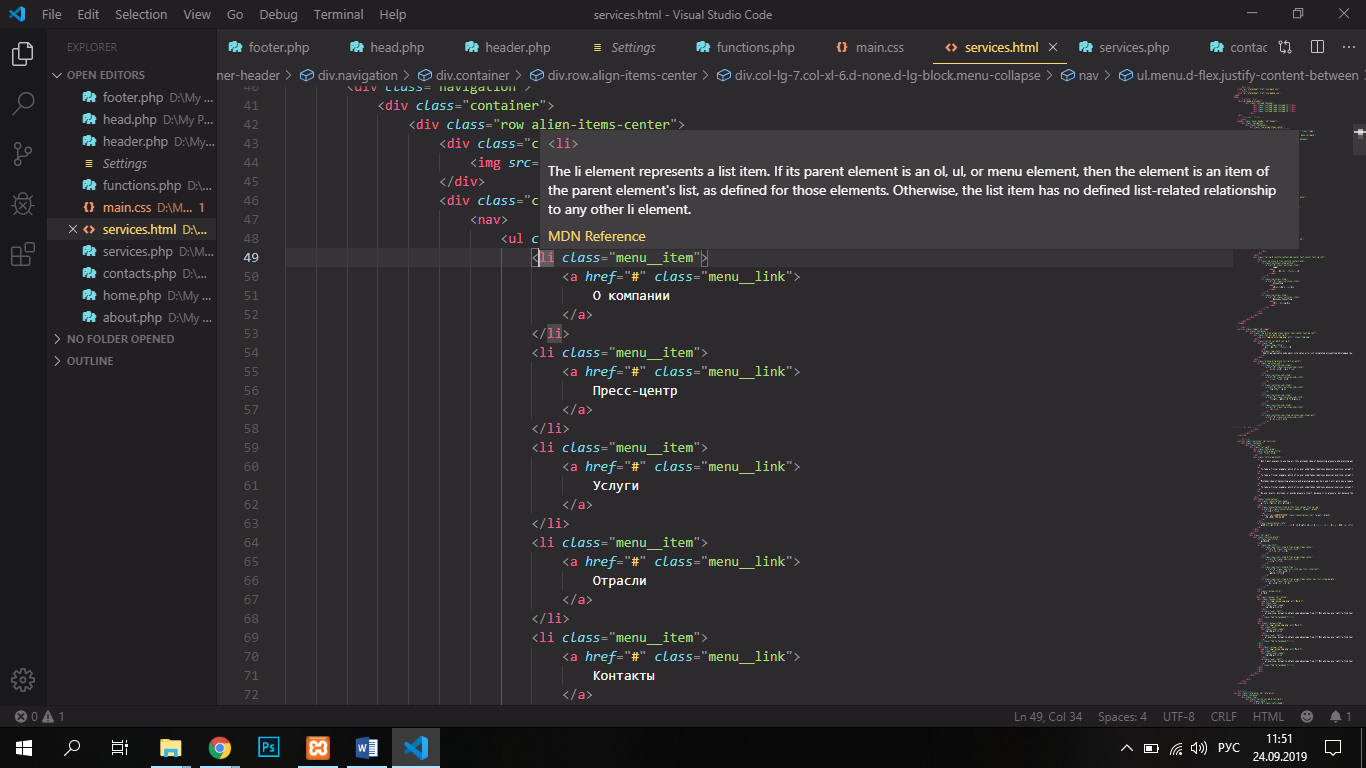Collapse the Open Editors section
The width and height of the screenshot is (1366, 768).
106,75
